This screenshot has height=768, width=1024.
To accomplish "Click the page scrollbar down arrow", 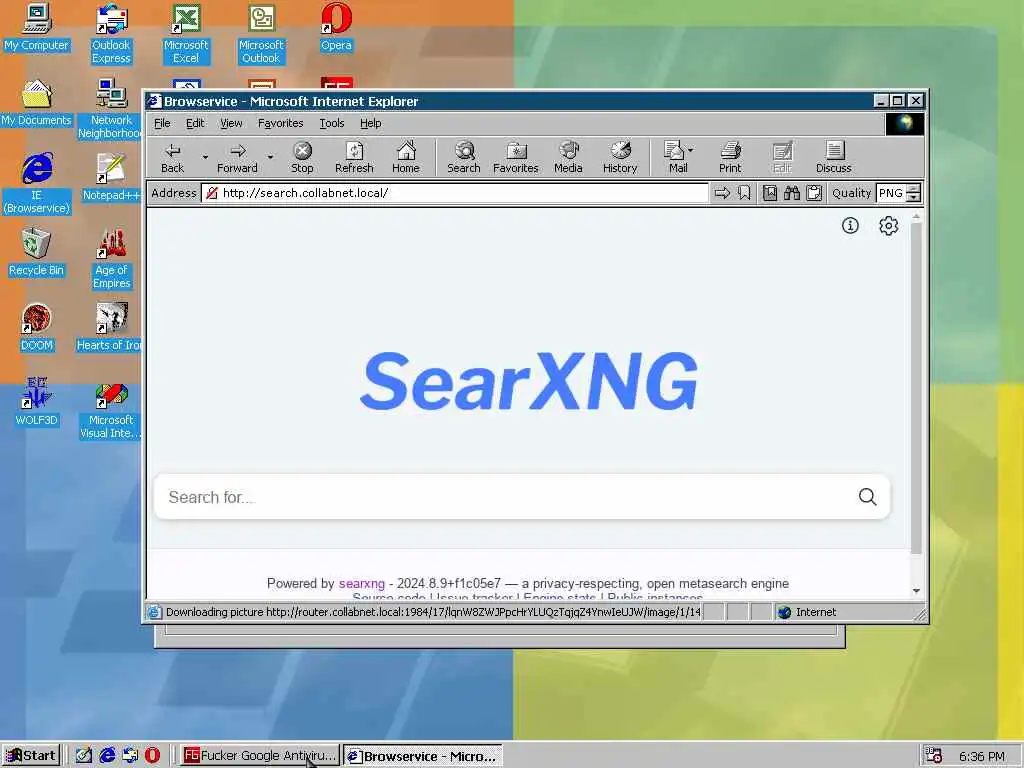I will point(916,590).
